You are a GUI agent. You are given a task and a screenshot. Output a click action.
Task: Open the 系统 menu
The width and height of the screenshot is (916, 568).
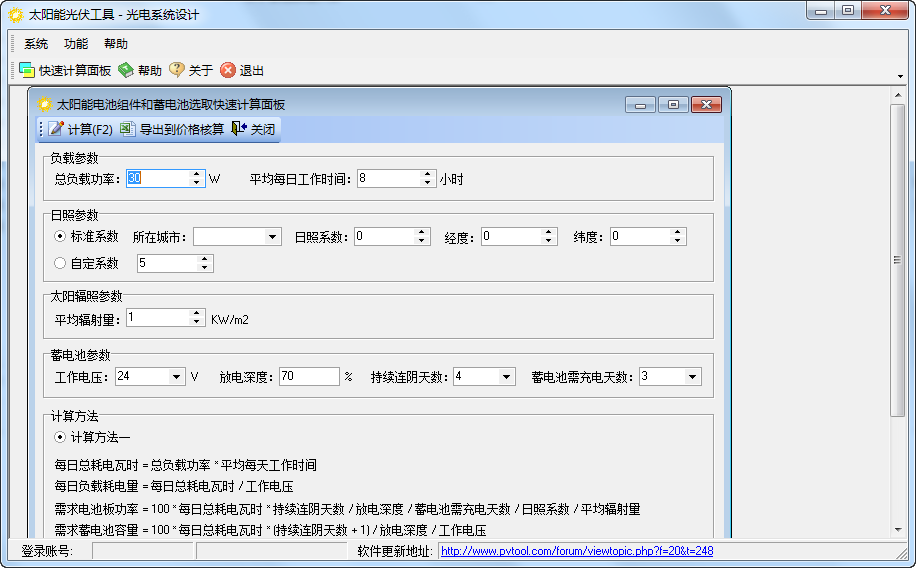36,44
